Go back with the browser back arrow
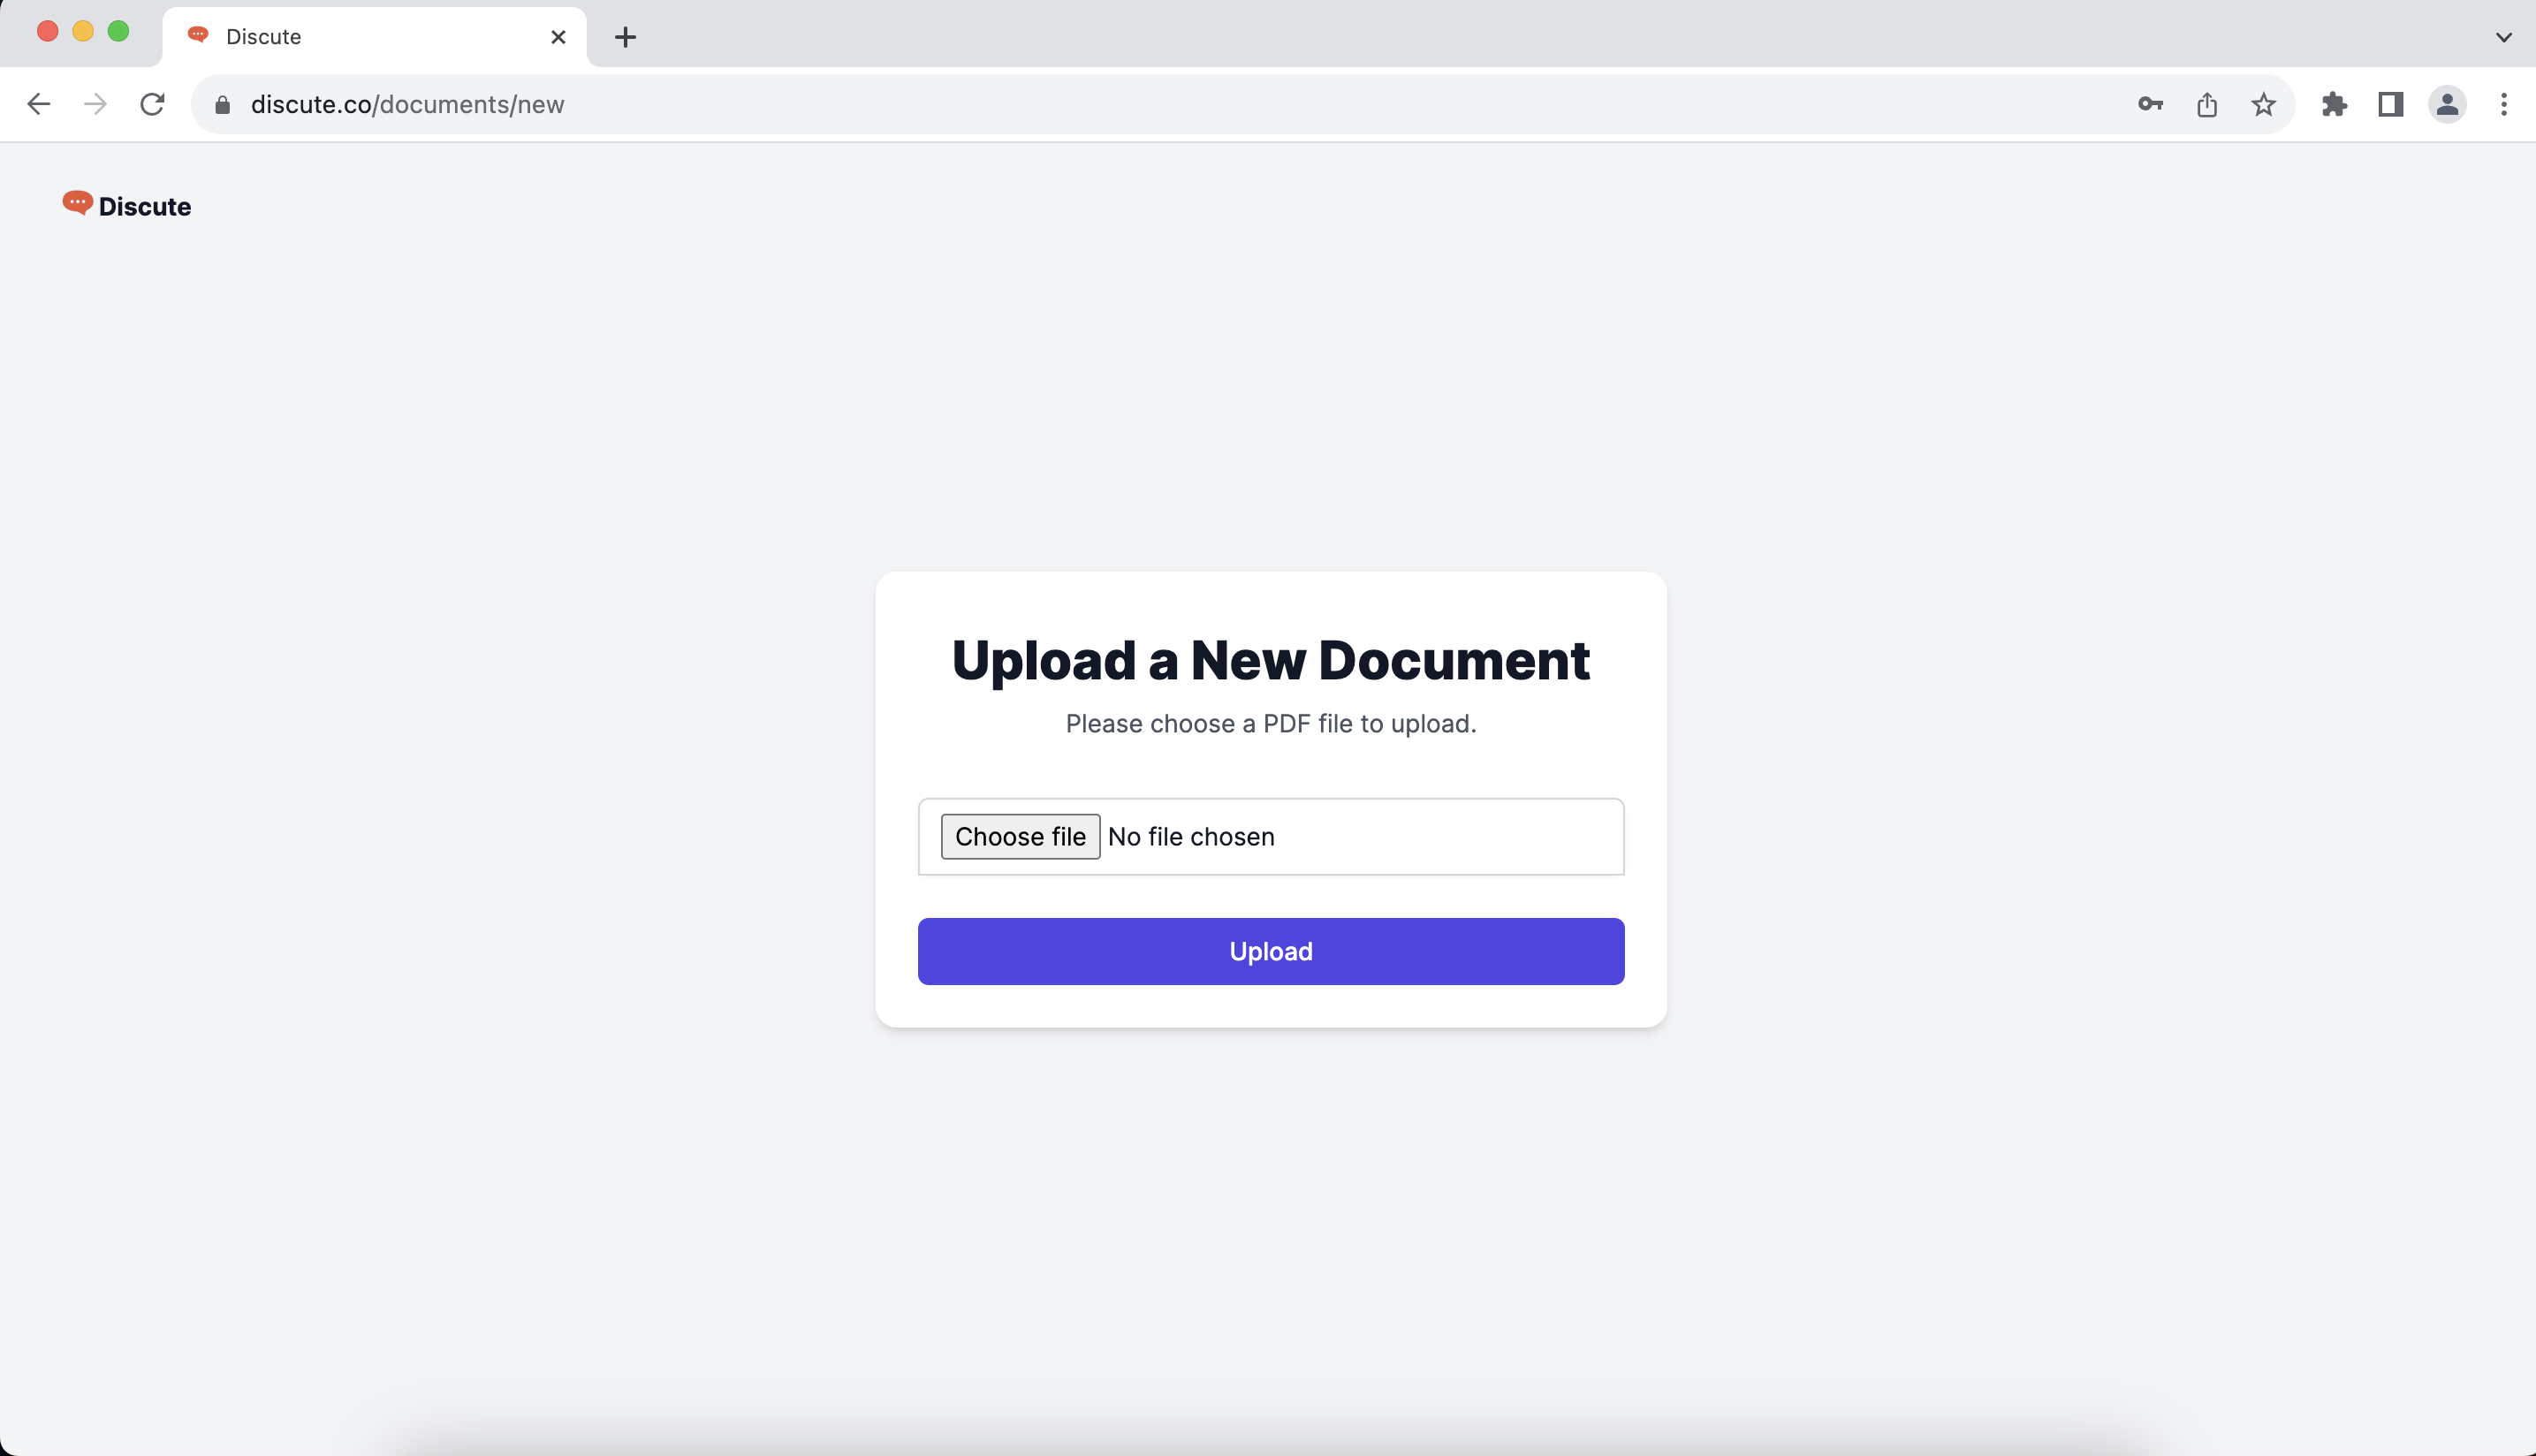The image size is (2536, 1456). click(39, 104)
